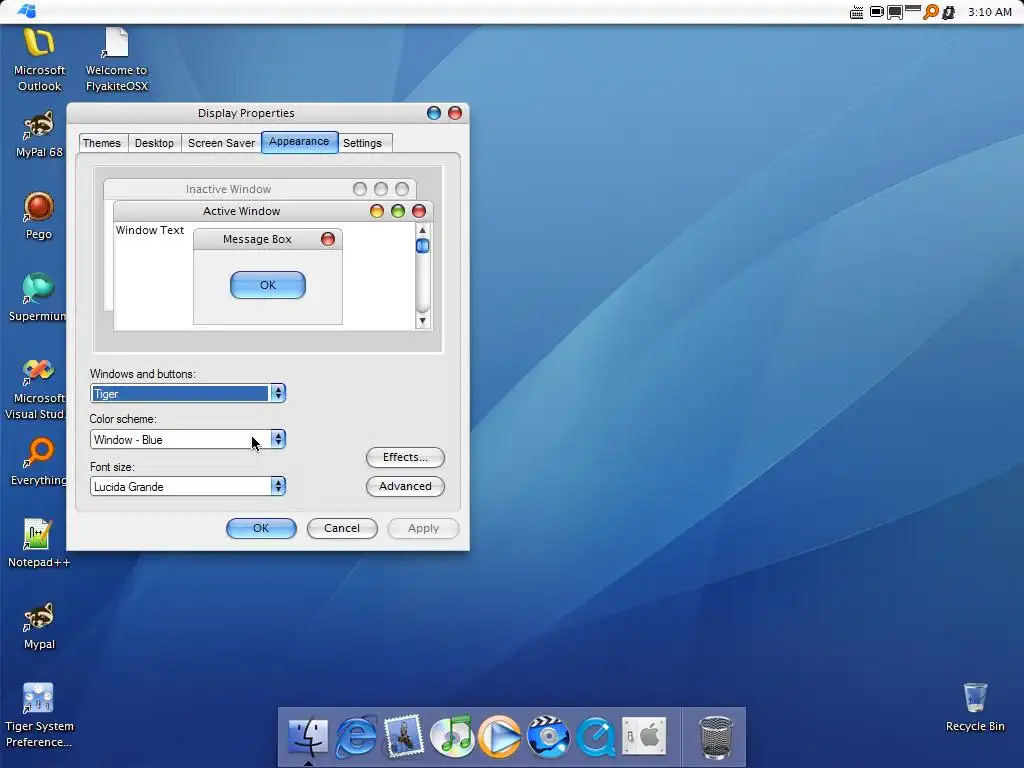The width and height of the screenshot is (1024, 768).
Task: Click the clock showing 3:10 AM
Action: [x=989, y=12]
